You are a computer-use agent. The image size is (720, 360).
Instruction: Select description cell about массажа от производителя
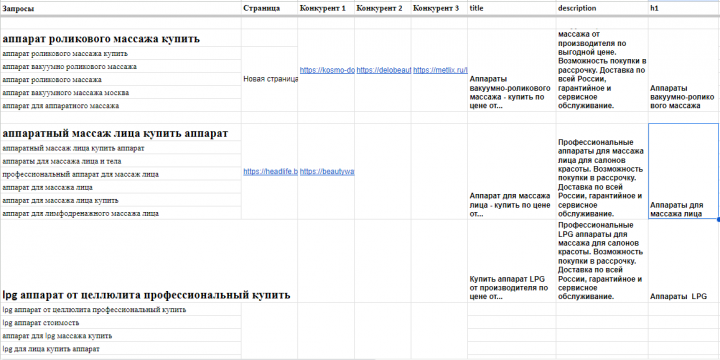(602, 70)
